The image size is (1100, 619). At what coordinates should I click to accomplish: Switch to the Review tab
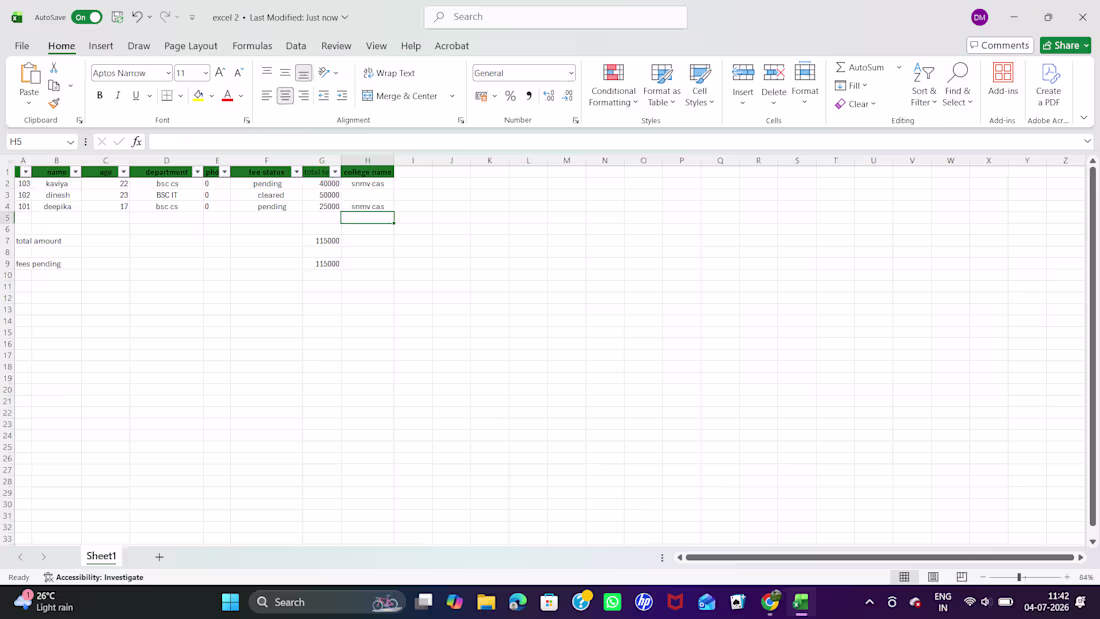coord(336,46)
